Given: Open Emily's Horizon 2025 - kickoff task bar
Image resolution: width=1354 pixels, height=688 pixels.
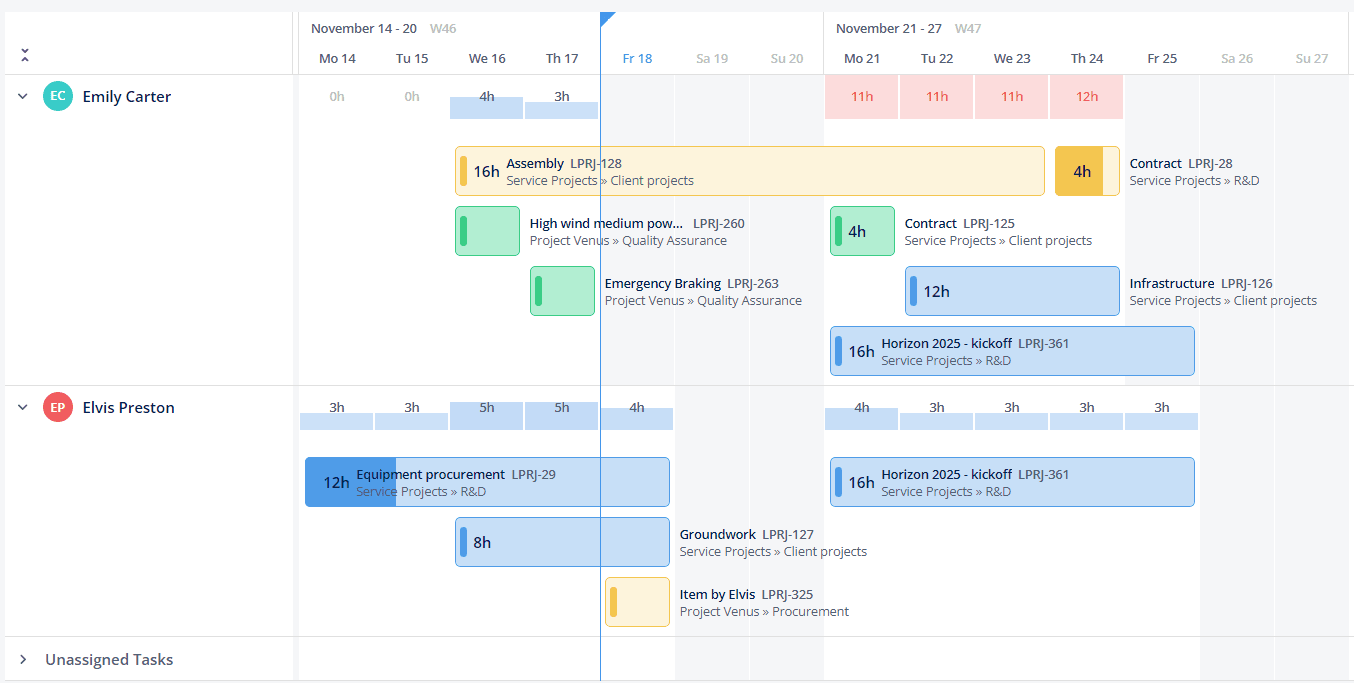Looking at the screenshot, I should point(1012,351).
